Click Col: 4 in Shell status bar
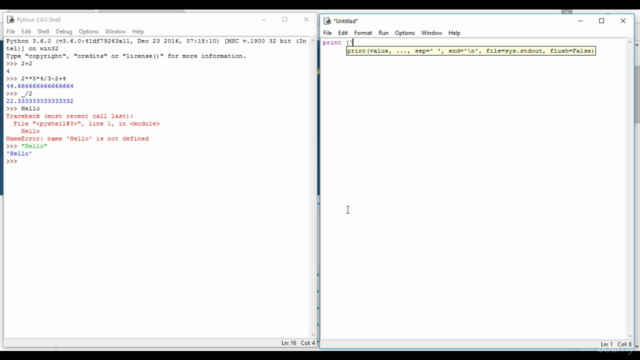Viewport: 640px width, 360px height. click(308, 343)
